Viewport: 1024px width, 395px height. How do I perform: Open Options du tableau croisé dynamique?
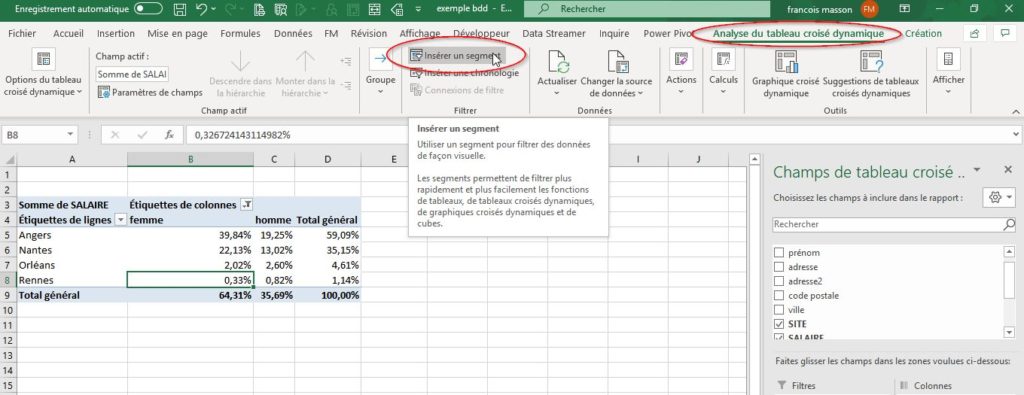44,74
